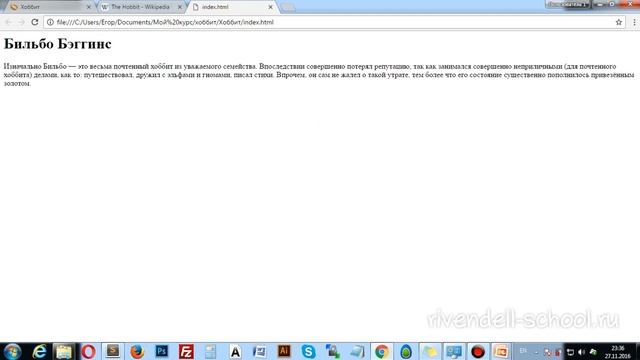Click the heading Бильбо Бэггинс
The height and width of the screenshot is (360, 640).
[x=58, y=44]
